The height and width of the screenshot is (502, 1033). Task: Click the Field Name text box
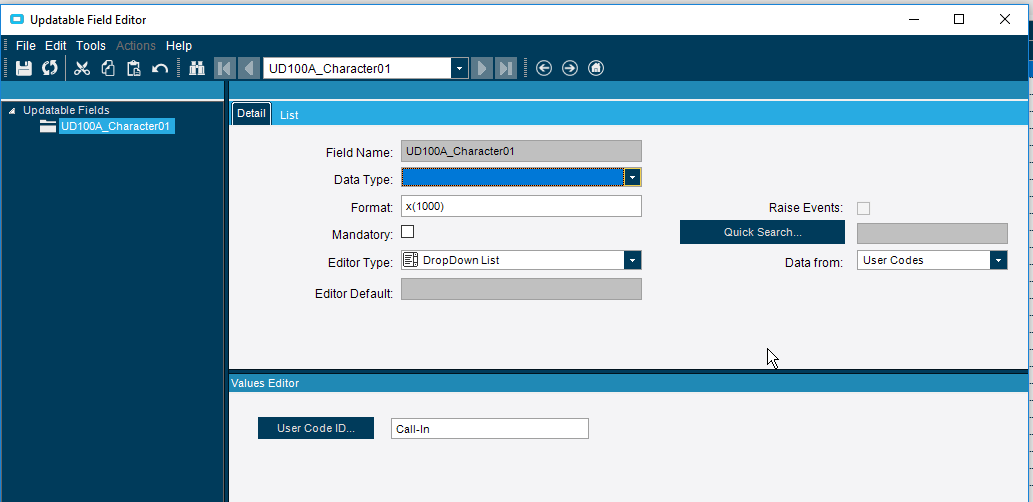pyautogui.click(x=521, y=152)
